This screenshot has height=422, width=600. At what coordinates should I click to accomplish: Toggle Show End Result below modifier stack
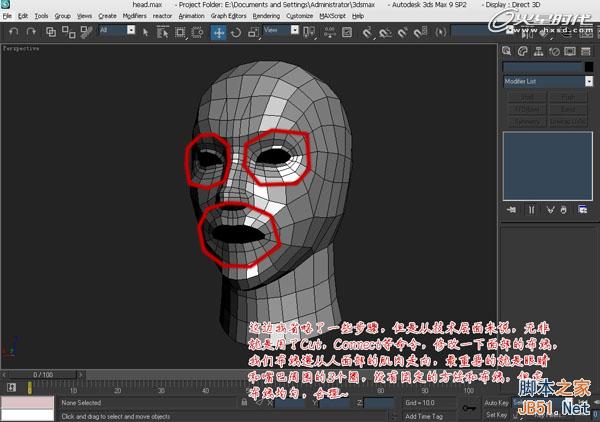[x=530, y=209]
